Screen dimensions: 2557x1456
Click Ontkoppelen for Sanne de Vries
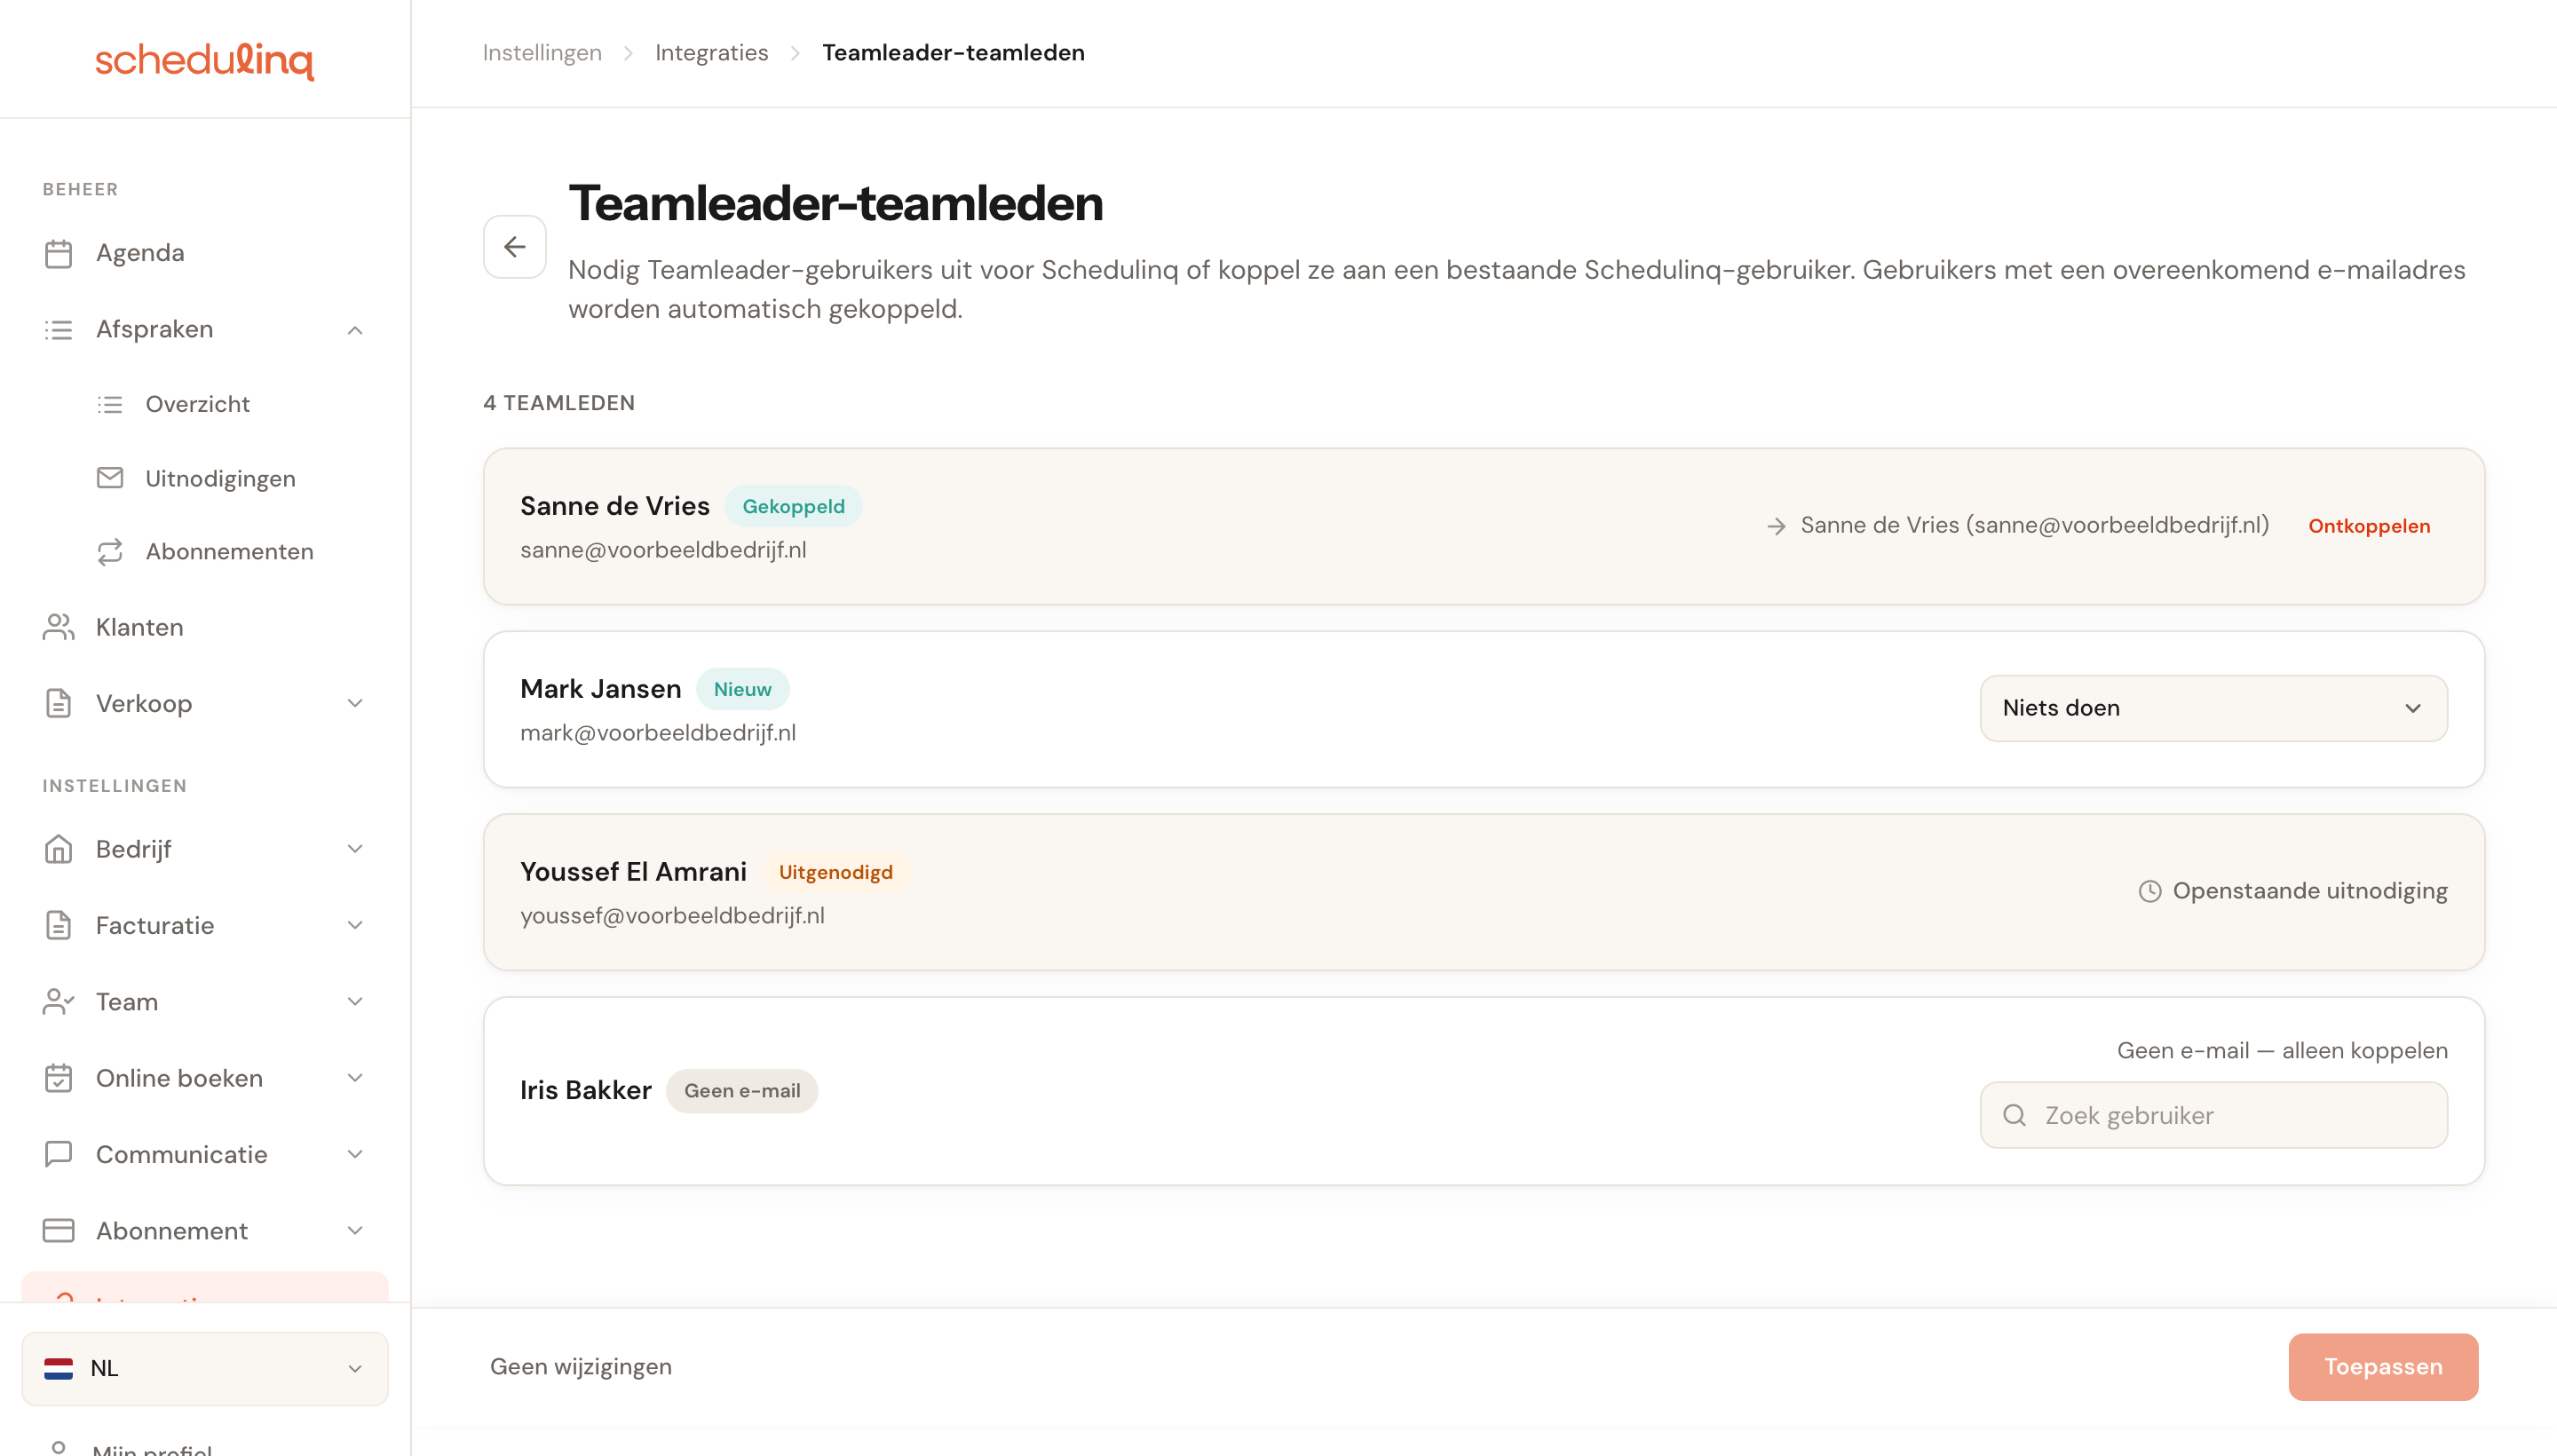click(2368, 526)
